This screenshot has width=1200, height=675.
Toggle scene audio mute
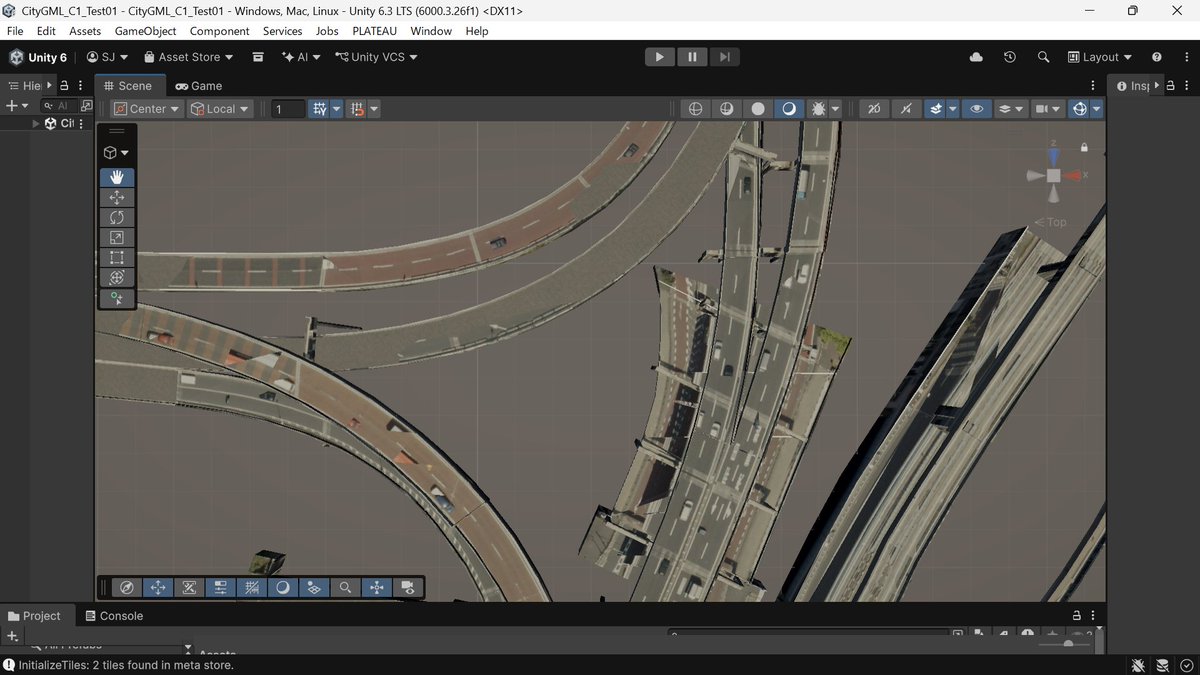click(x=906, y=109)
